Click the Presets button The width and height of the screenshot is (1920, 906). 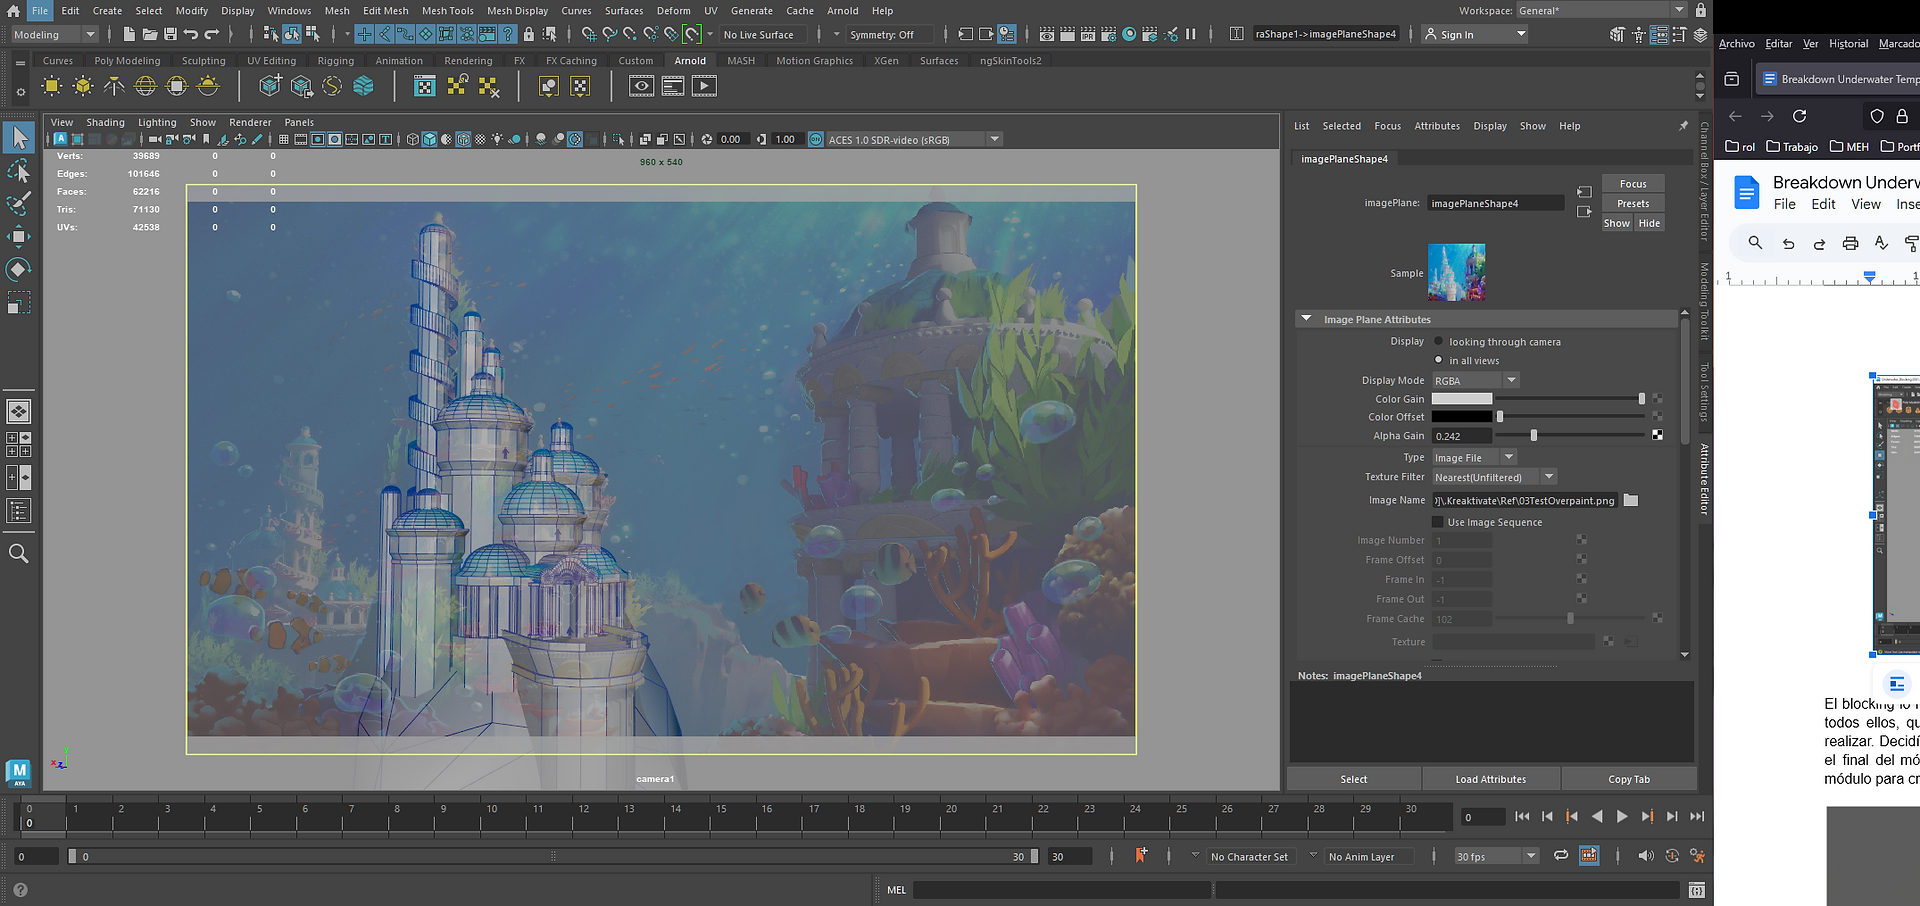[1633, 203]
